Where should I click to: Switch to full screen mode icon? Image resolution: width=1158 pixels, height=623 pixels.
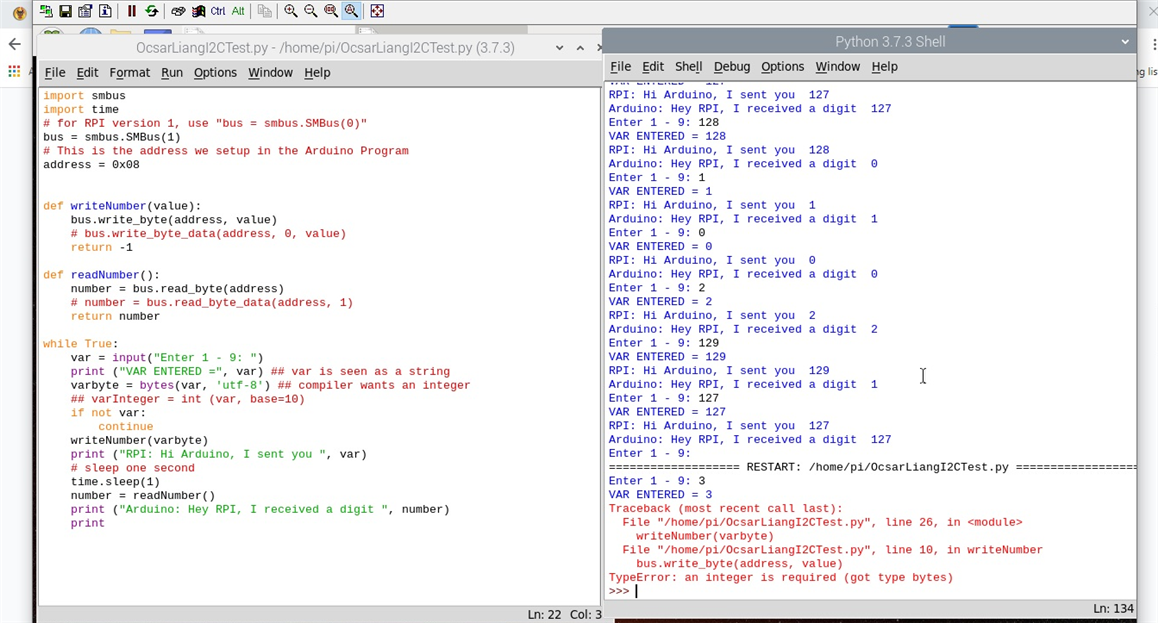(377, 11)
